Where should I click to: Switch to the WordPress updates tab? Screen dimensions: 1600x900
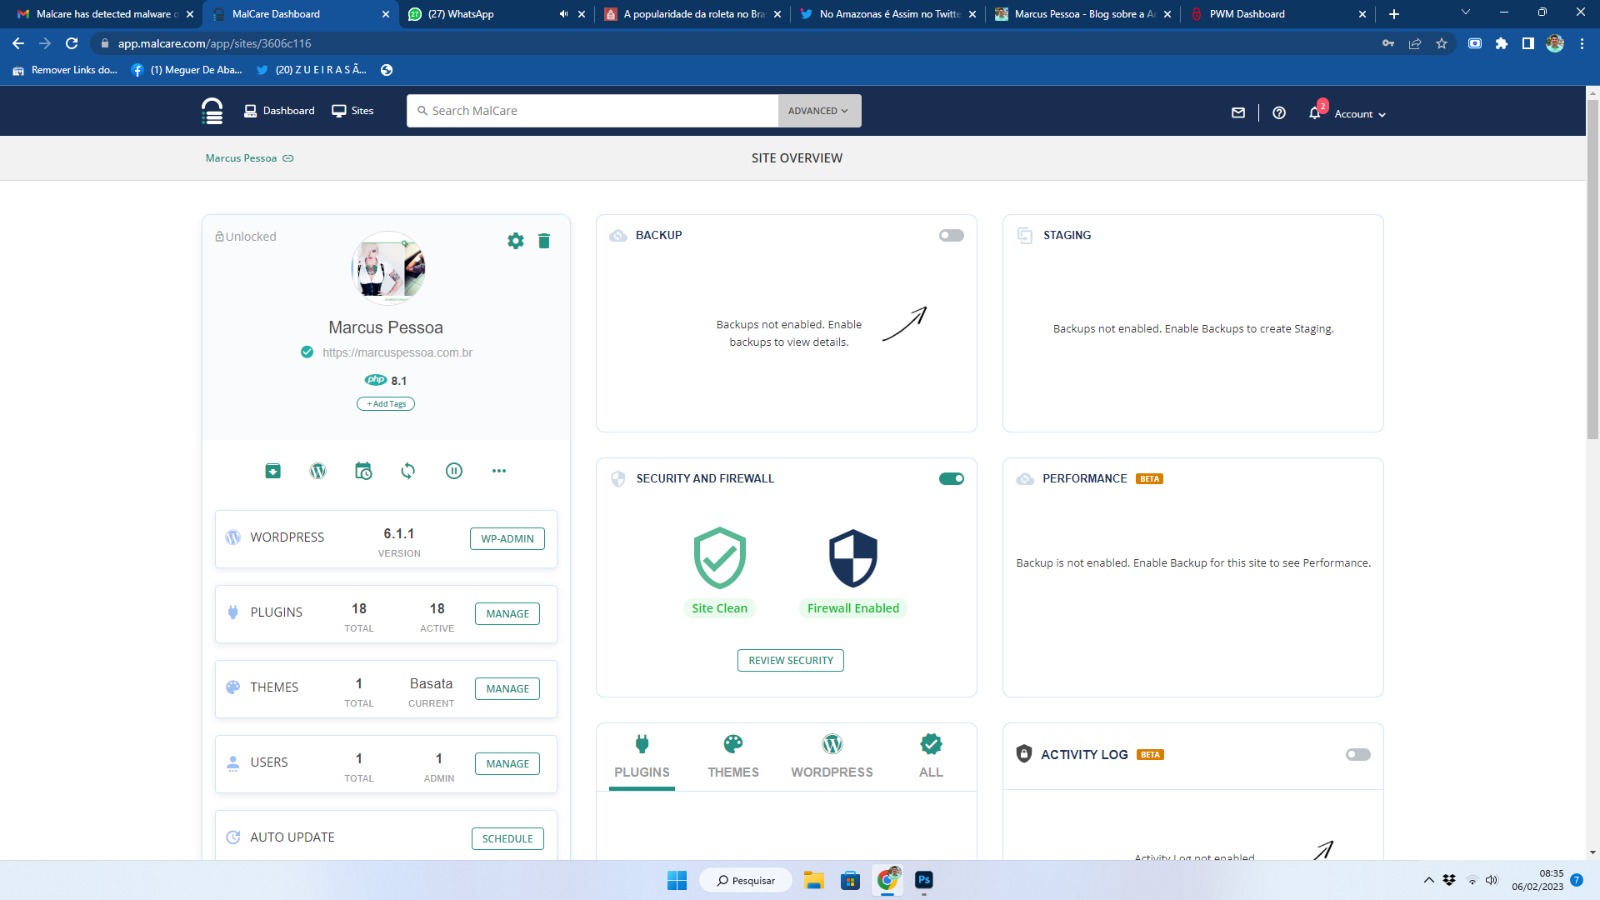click(x=832, y=757)
